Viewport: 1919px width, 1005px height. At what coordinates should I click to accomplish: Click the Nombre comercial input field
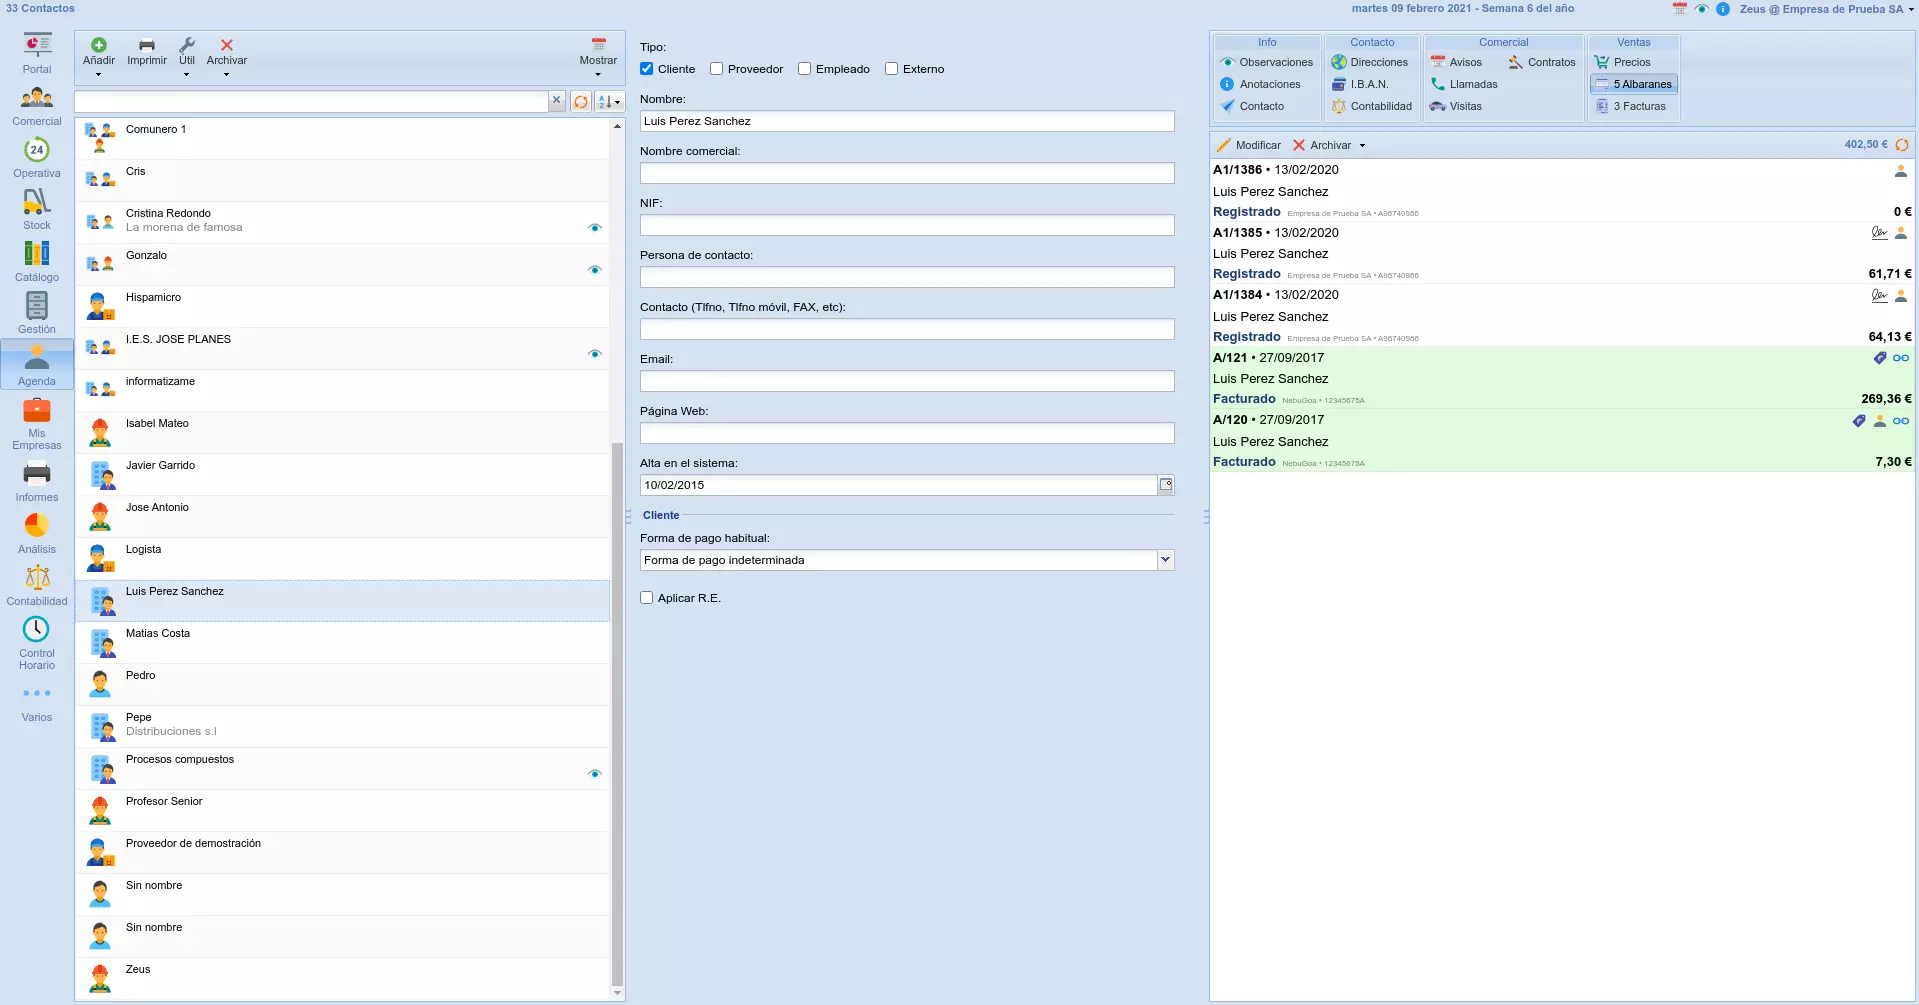point(906,173)
